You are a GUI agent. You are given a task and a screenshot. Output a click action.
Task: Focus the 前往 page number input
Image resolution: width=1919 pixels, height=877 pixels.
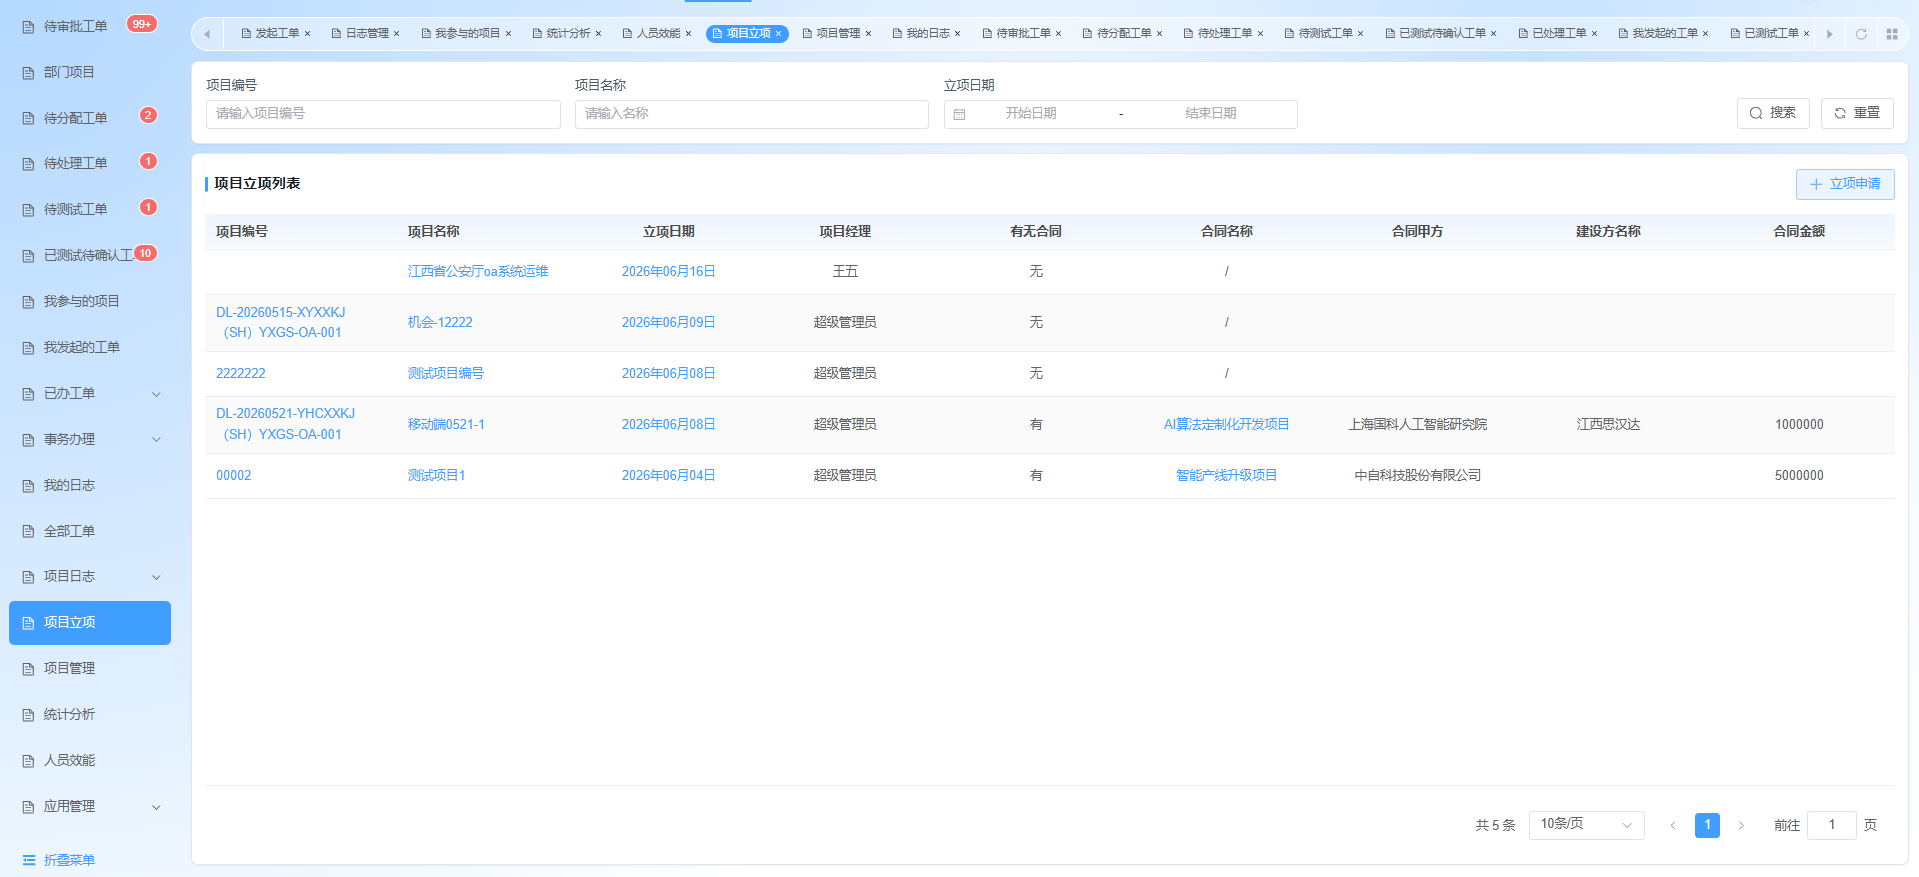(x=1832, y=825)
